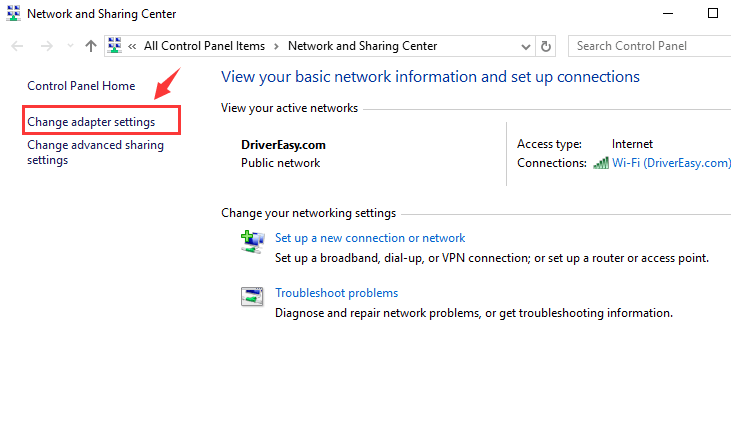Open the Wi-Fi (DriverEasy.com) connection link
The height and width of the screenshot is (429, 731).
click(x=671, y=163)
